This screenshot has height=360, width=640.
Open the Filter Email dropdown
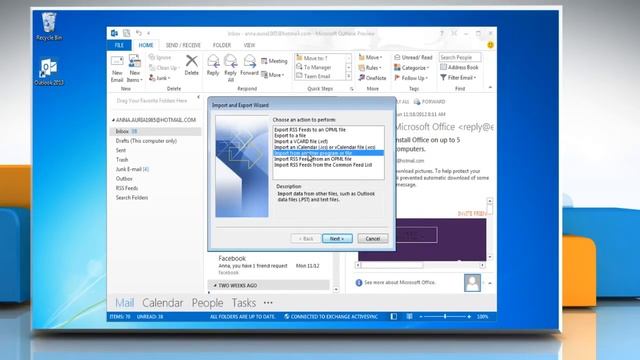point(458,78)
